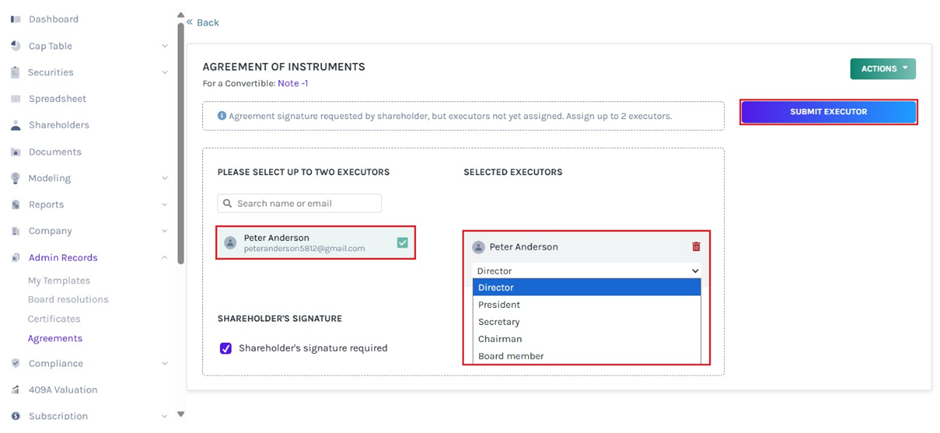
Task: Delete Peter Anderson with red trash icon
Action: click(696, 246)
